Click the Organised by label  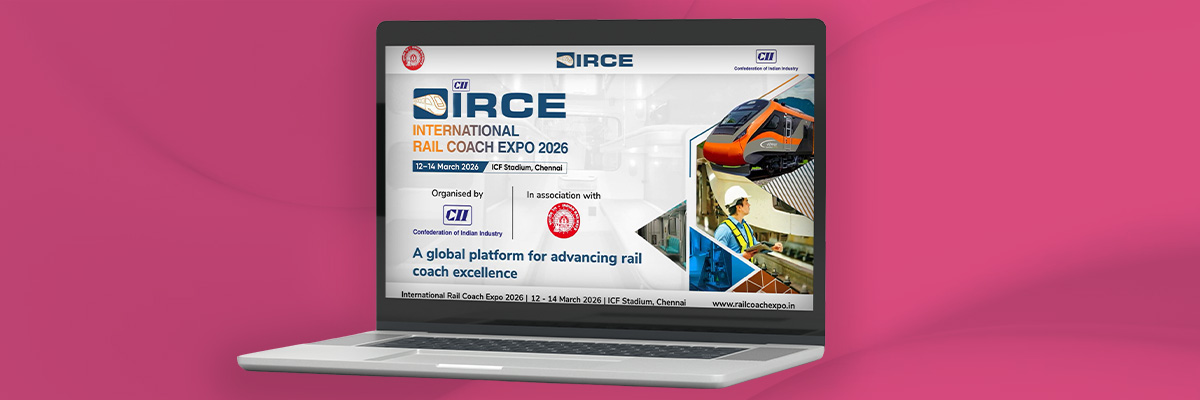[457, 193]
